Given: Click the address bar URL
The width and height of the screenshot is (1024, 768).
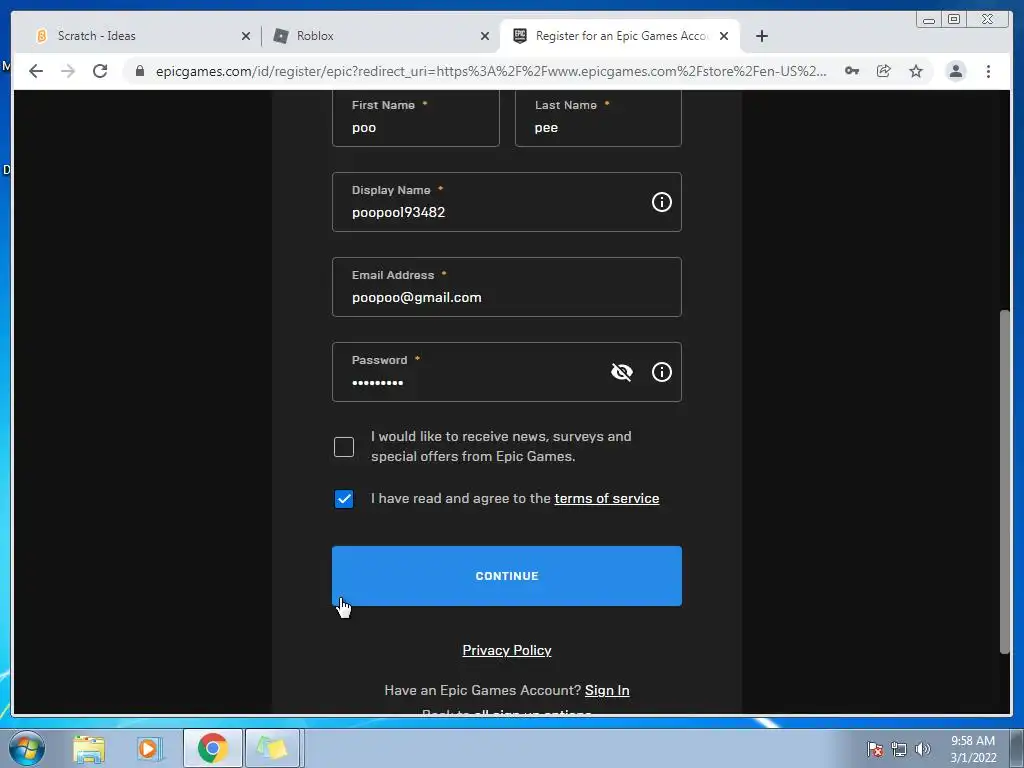Looking at the screenshot, I should click(x=491, y=71).
